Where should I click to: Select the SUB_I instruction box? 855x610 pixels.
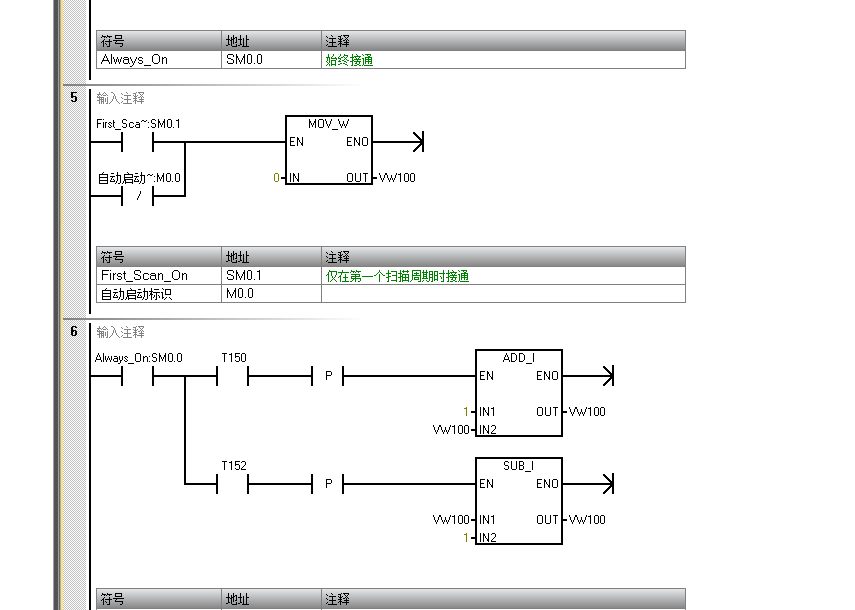point(518,502)
